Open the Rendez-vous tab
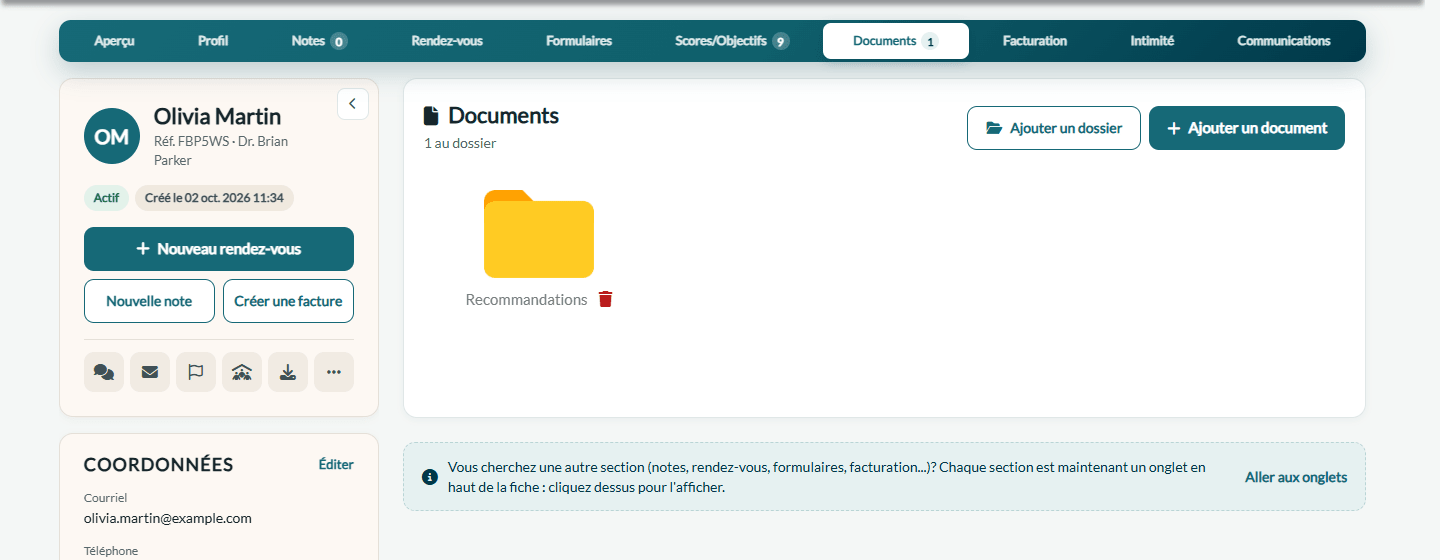 [x=447, y=41]
